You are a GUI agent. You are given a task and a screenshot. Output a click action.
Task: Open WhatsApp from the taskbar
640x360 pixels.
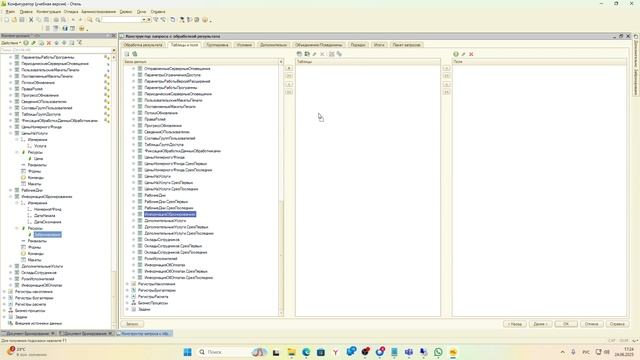438,352
